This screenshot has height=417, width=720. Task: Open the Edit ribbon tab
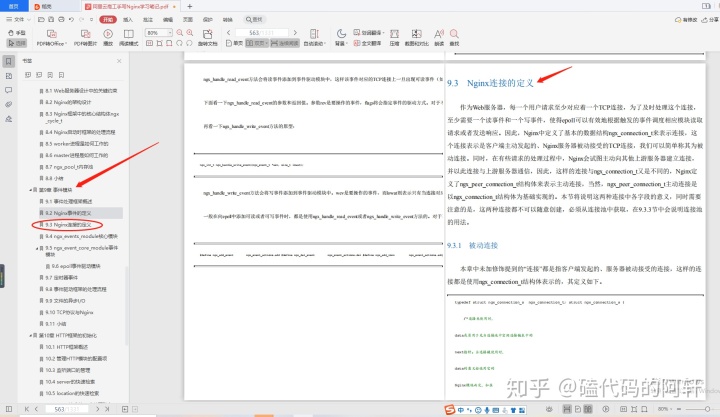tap(168, 19)
